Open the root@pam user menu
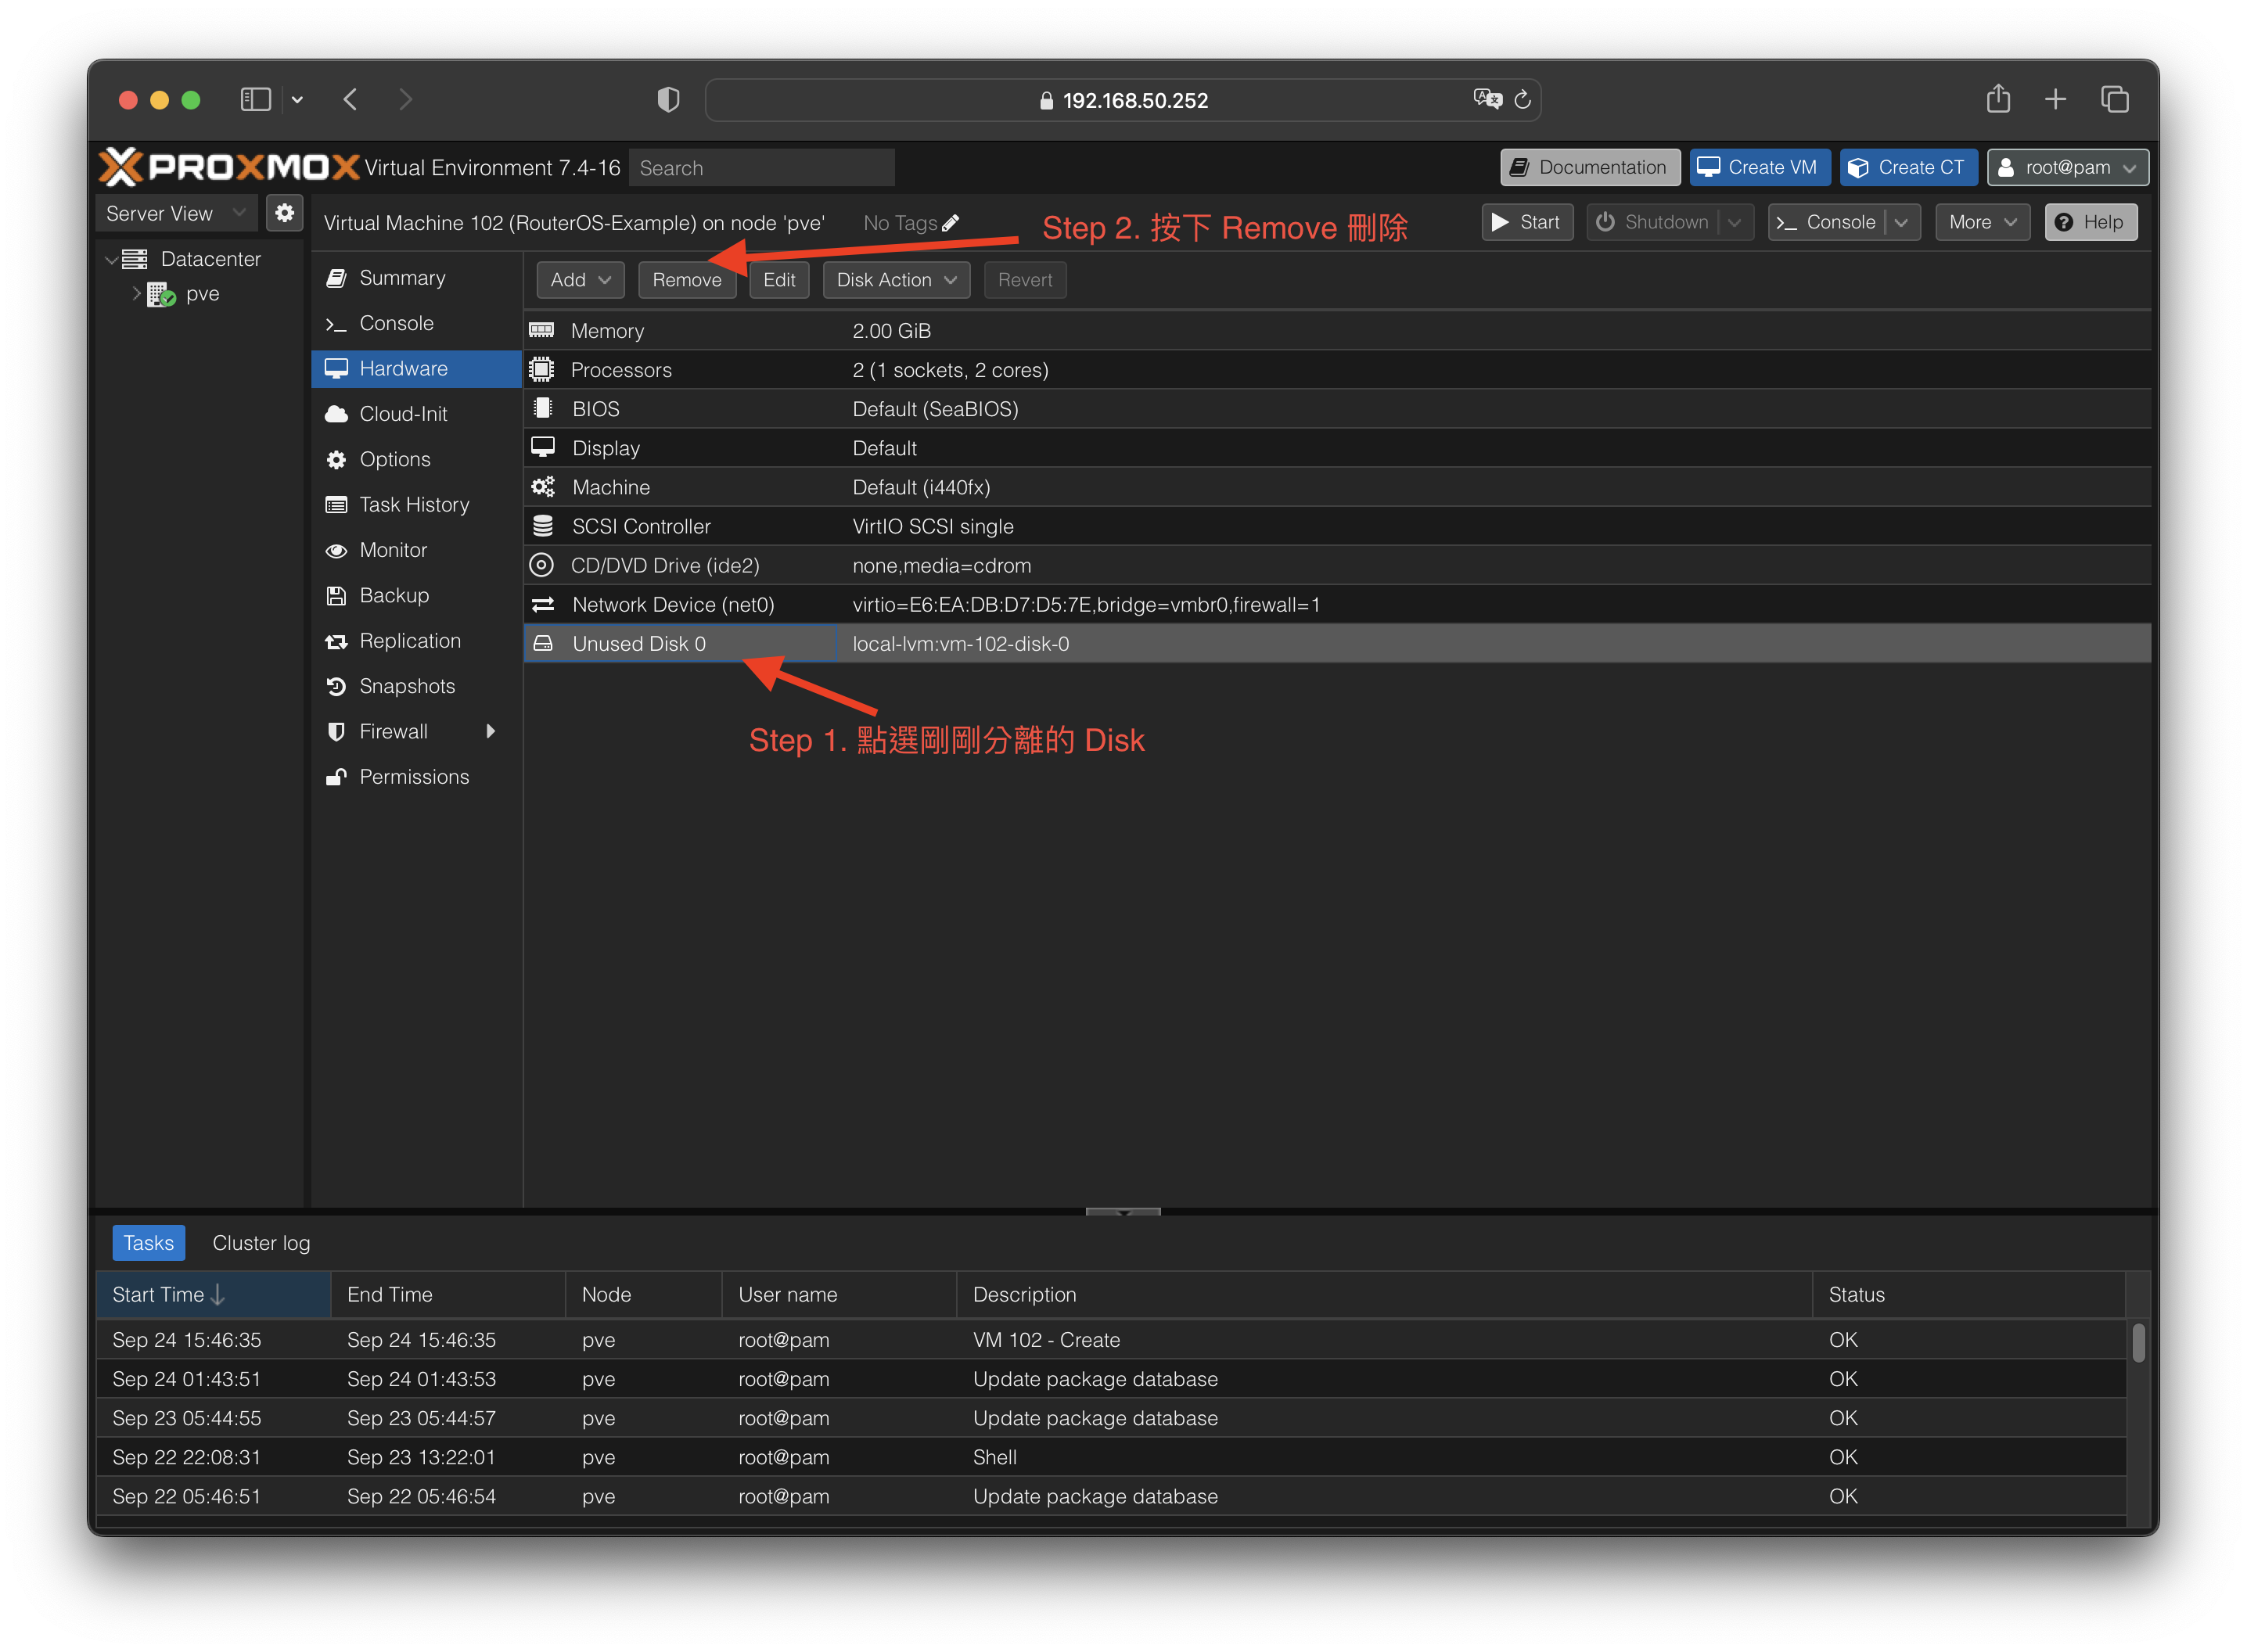Screen dimensions: 2247x1652 pos(2067,167)
